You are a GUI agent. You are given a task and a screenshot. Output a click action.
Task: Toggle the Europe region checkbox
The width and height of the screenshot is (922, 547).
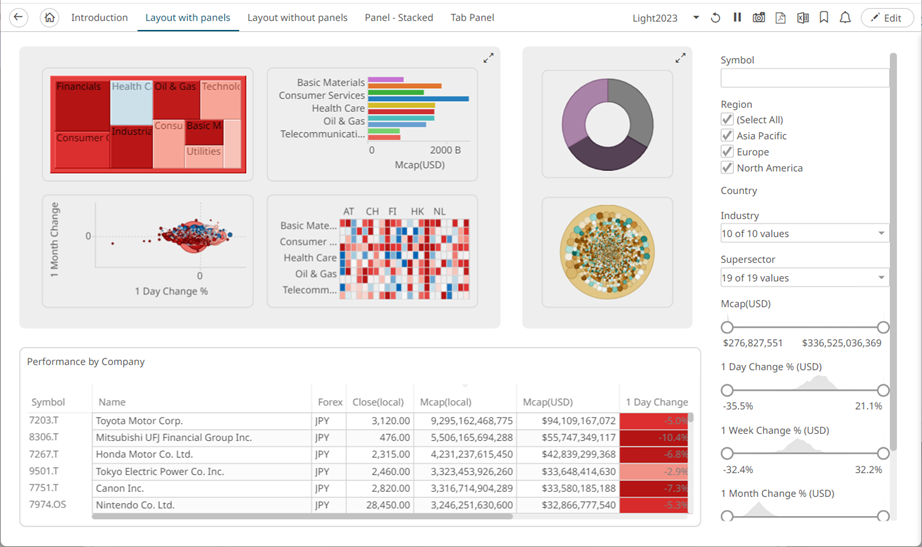[x=727, y=152]
